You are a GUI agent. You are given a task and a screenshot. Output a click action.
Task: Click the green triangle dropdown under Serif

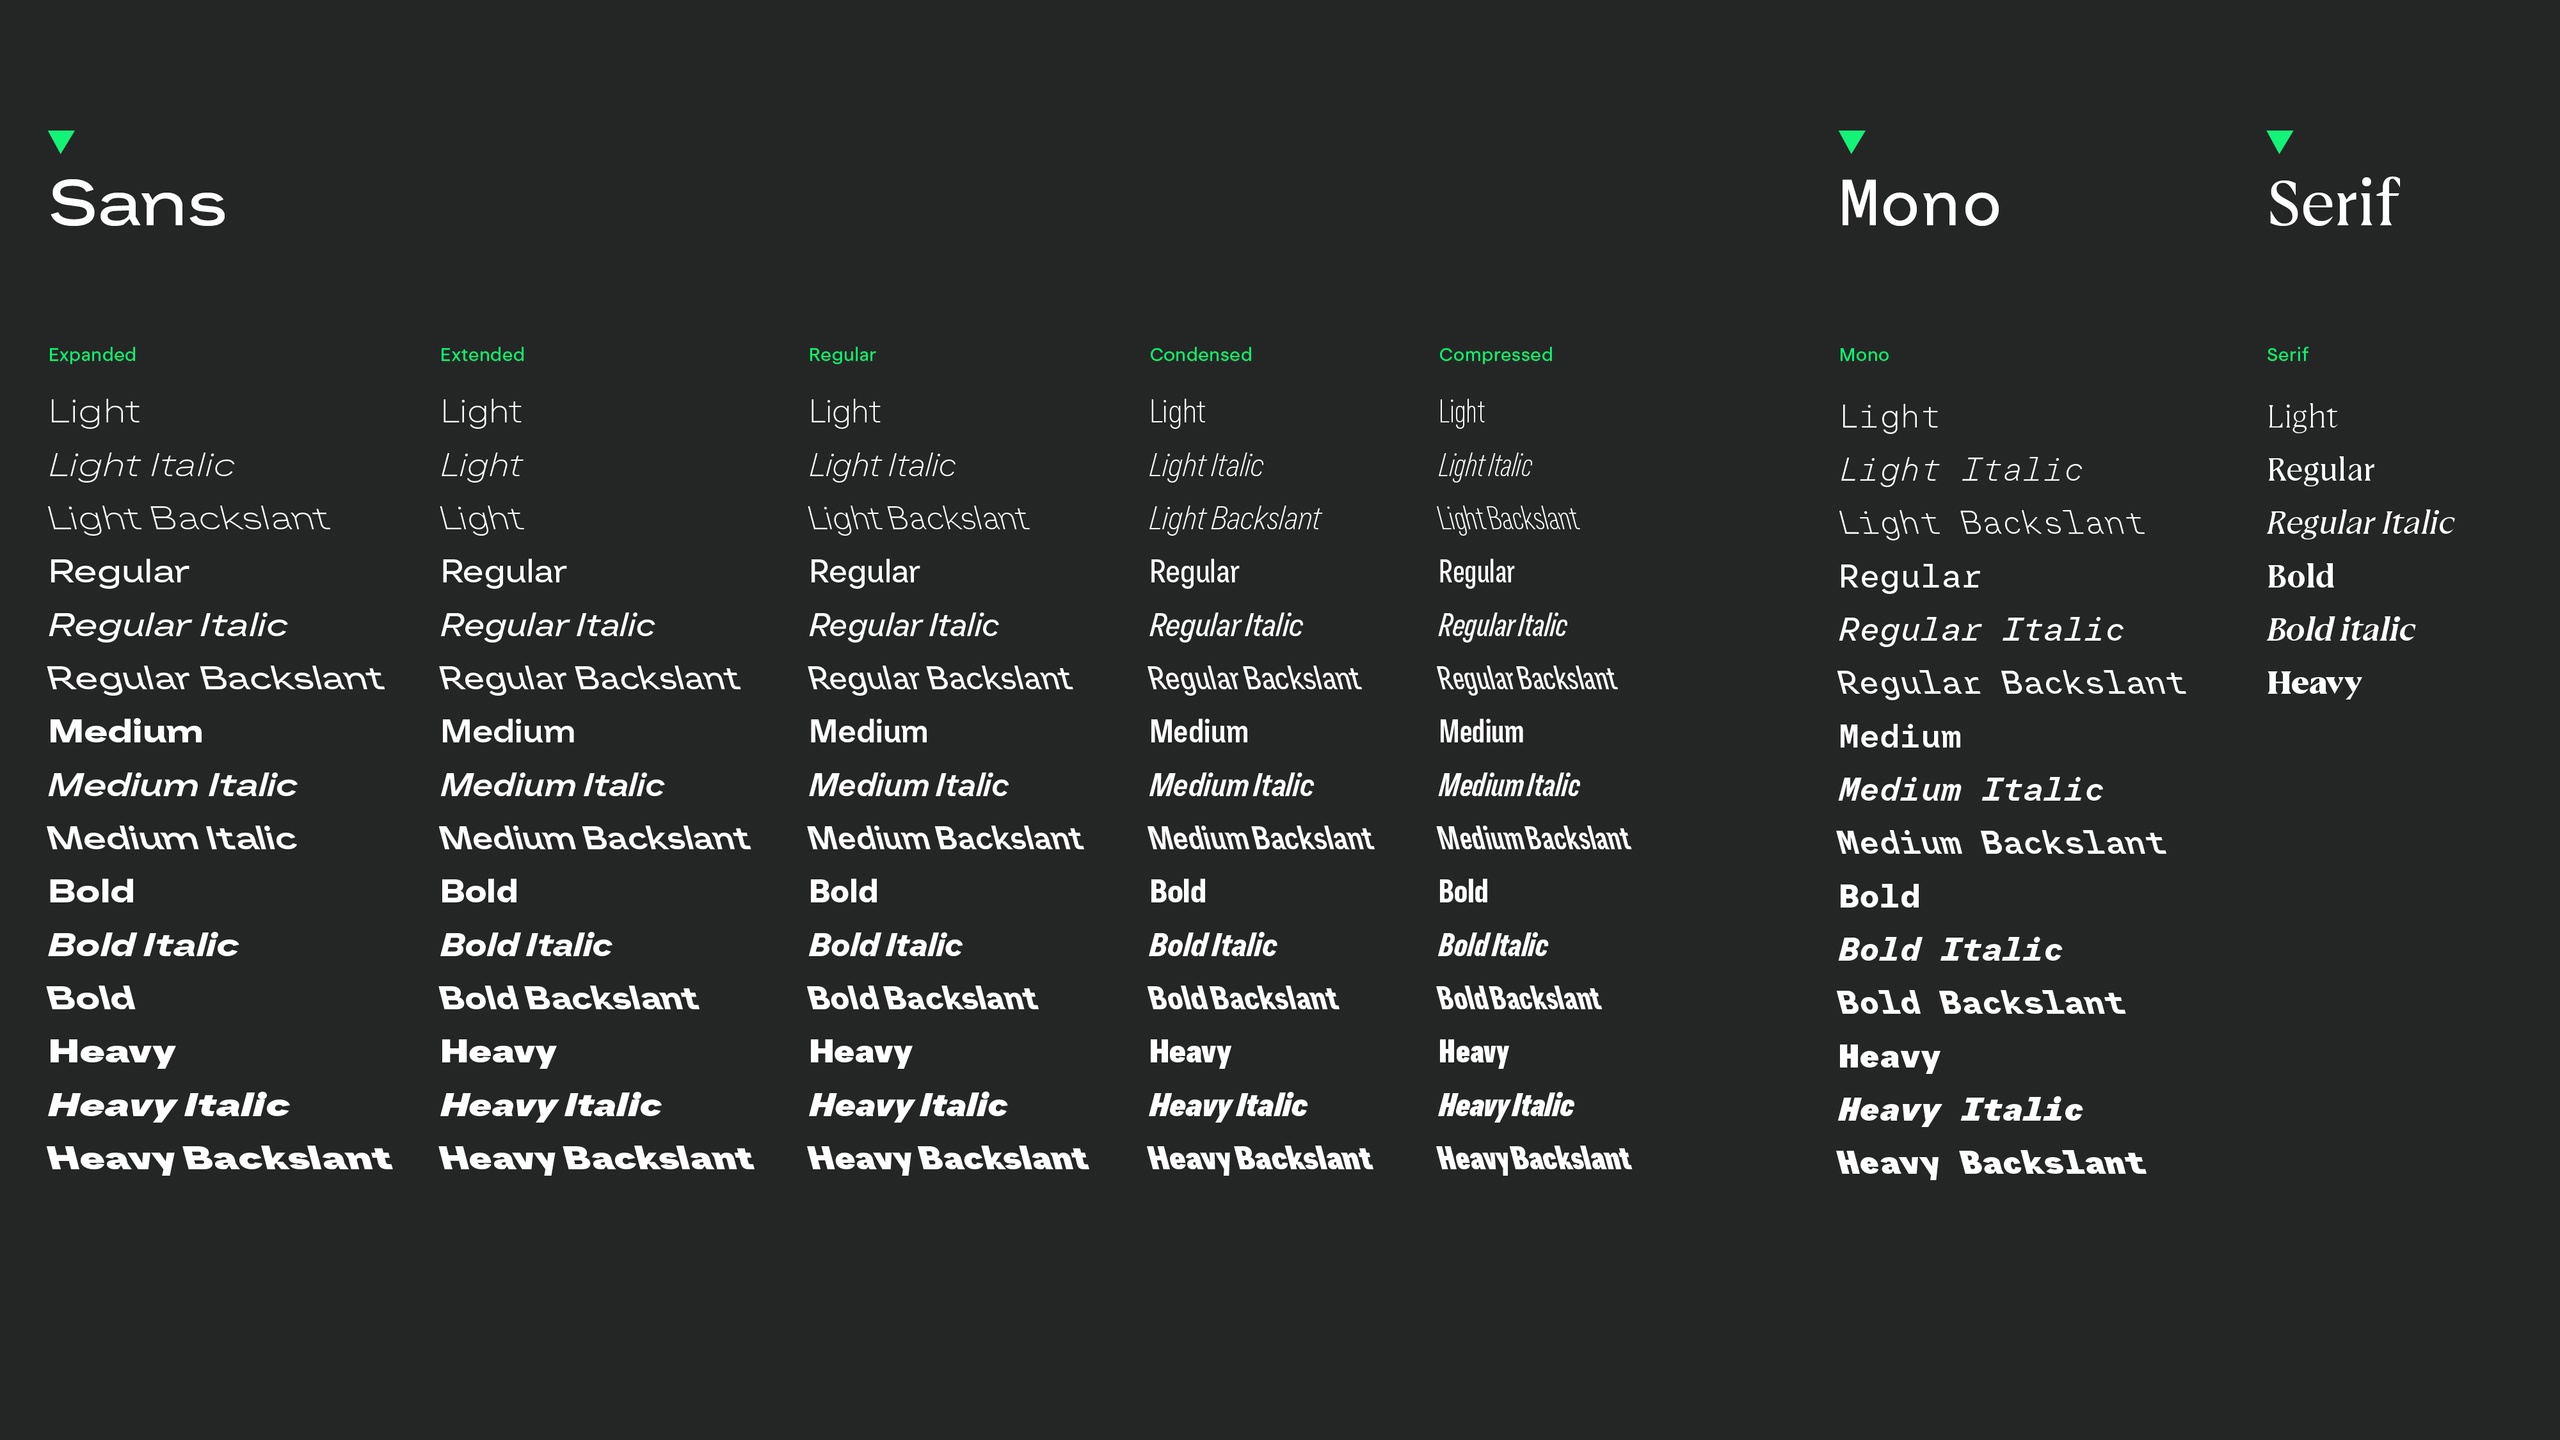click(x=2279, y=141)
